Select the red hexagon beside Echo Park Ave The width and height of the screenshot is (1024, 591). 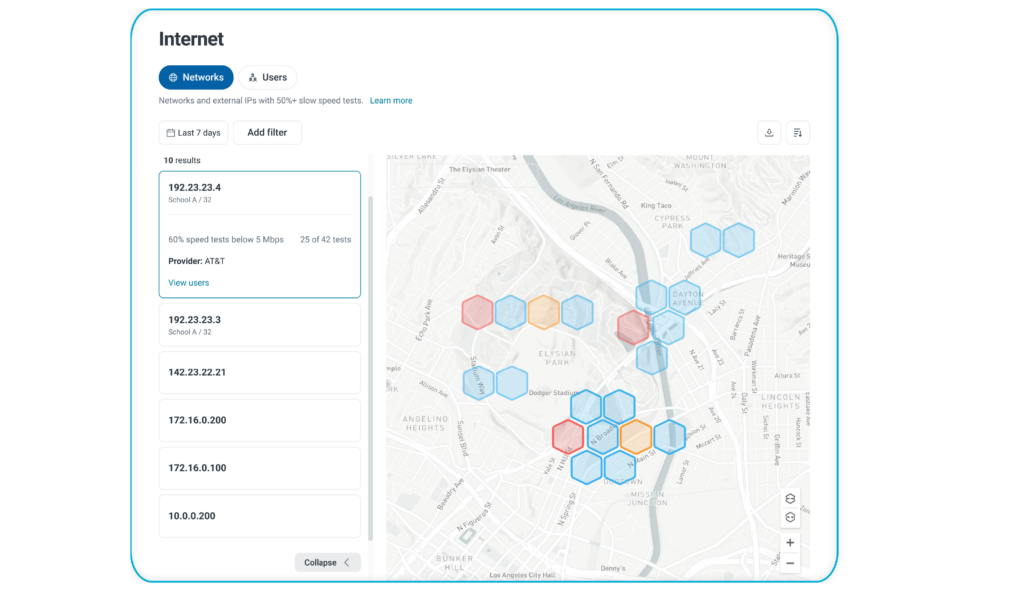tap(477, 312)
